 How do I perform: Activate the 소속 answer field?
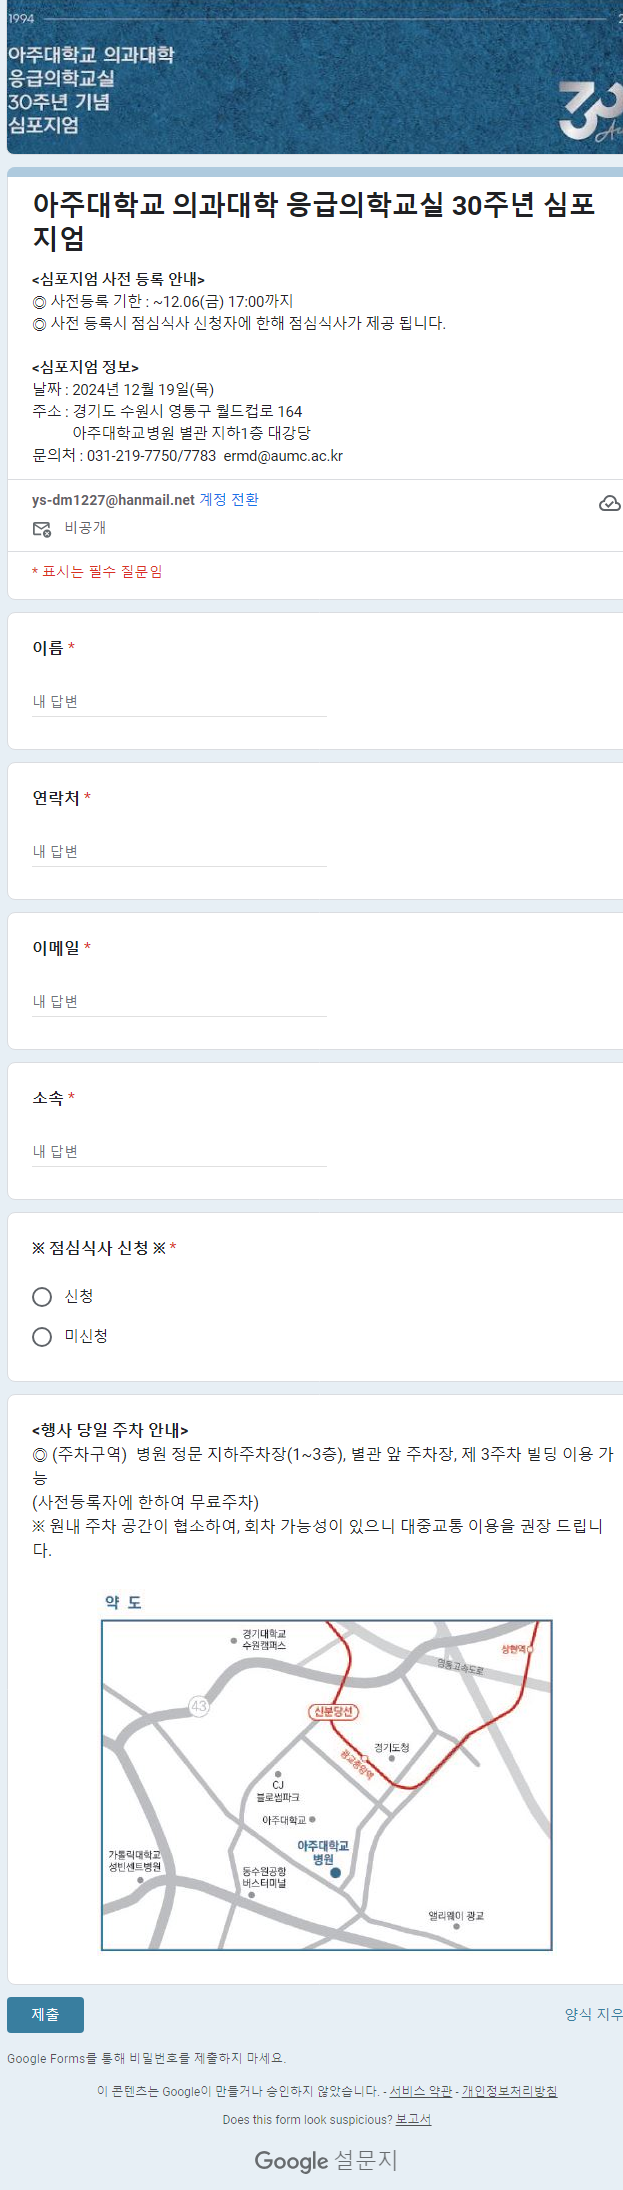180,1152
